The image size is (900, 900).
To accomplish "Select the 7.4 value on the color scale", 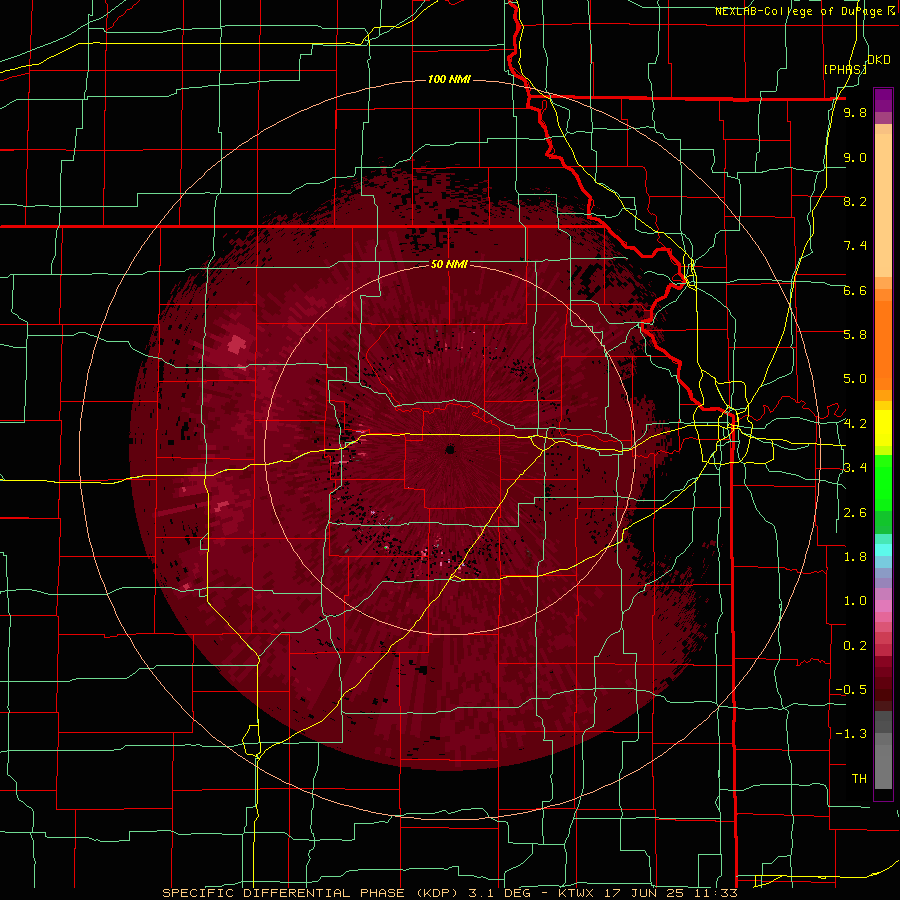I will click(855, 246).
